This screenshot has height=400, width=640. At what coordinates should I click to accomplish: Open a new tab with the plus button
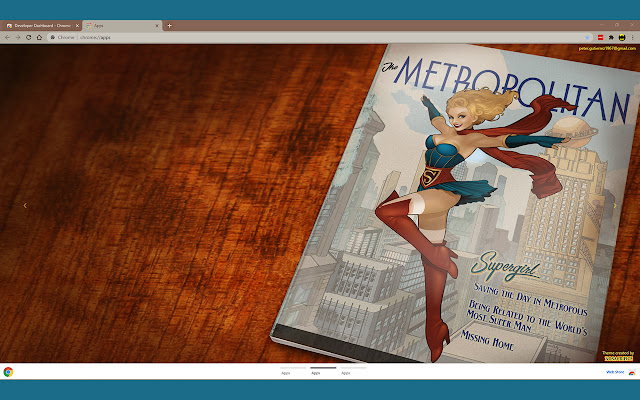pyautogui.click(x=169, y=25)
